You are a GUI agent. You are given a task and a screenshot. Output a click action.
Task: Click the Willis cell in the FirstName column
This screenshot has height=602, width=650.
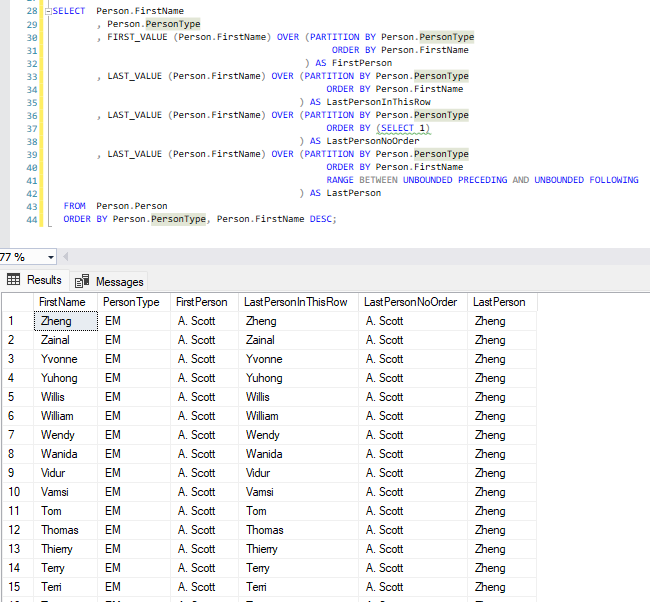pyautogui.click(x=66, y=397)
